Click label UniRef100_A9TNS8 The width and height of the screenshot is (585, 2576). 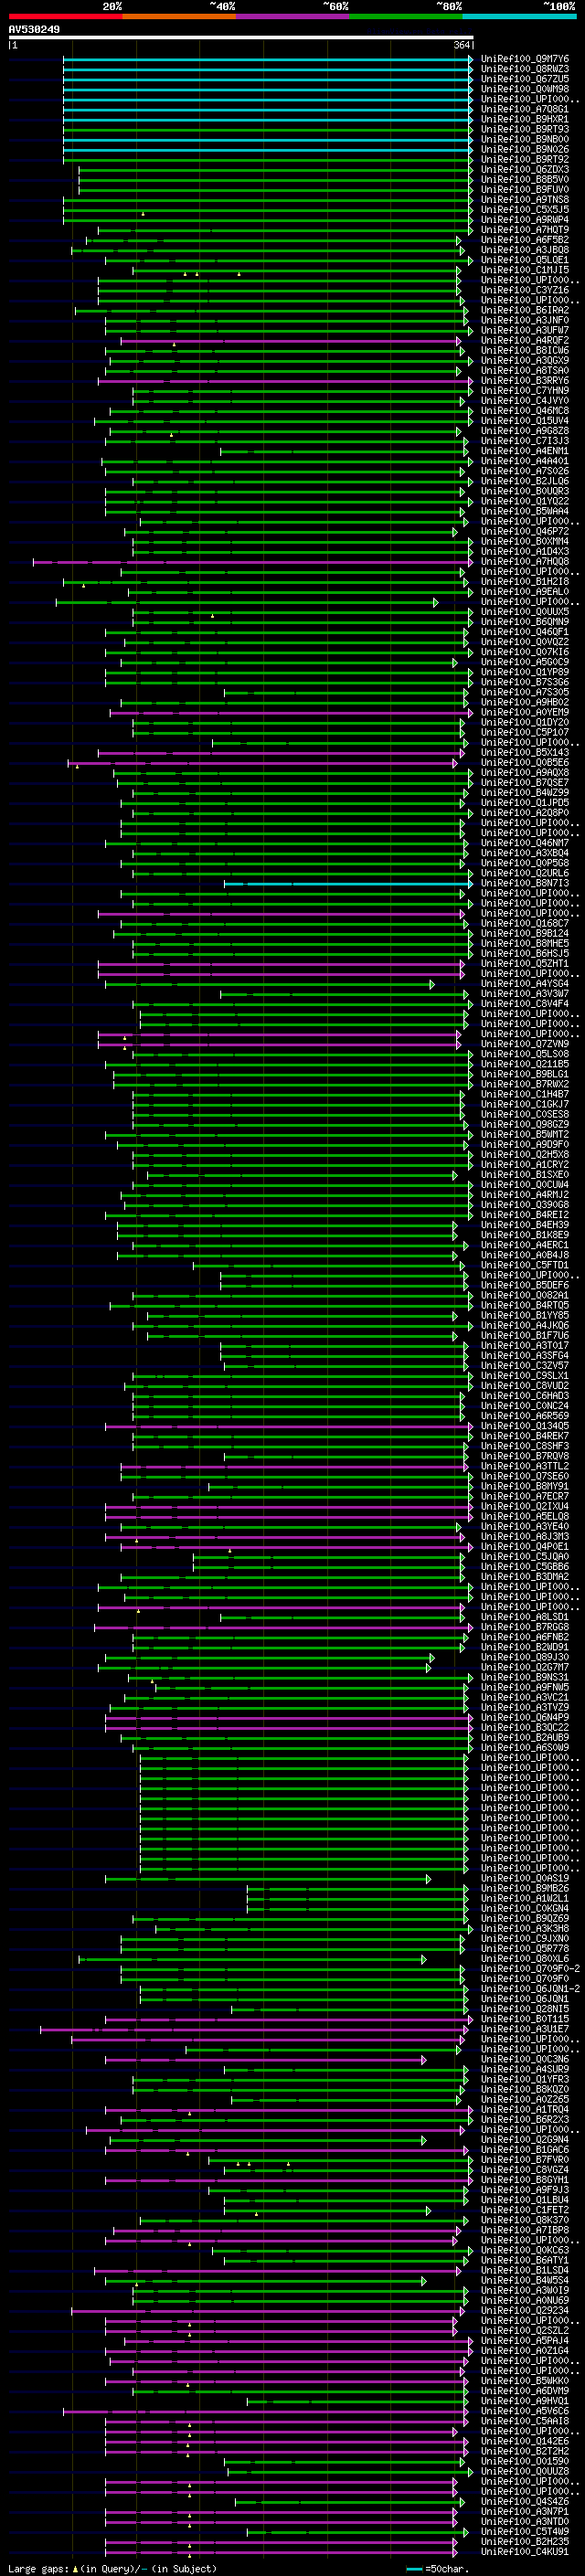(x=525, y=199)
